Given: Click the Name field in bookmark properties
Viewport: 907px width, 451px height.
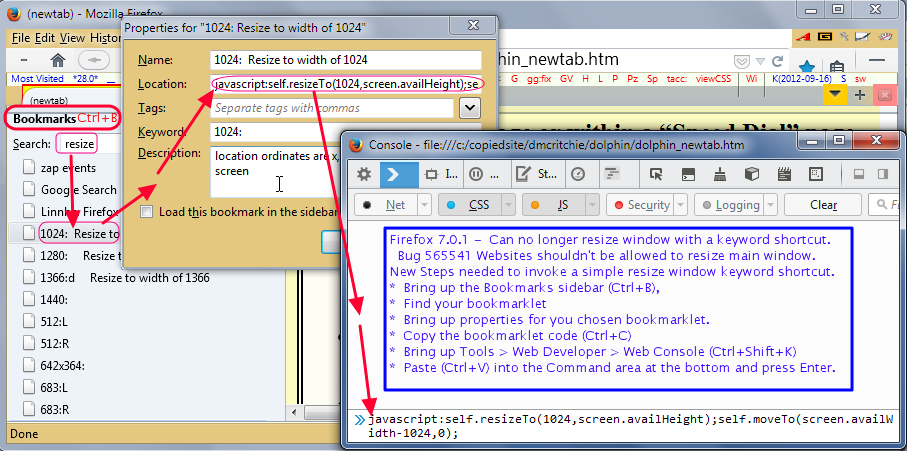Looking at the screenshot, I should point(346,60).
